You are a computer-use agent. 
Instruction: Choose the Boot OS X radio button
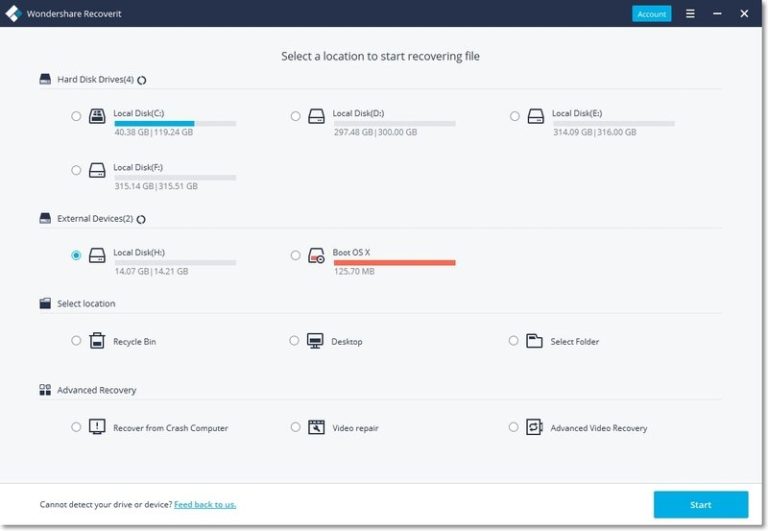pos(295,255)
